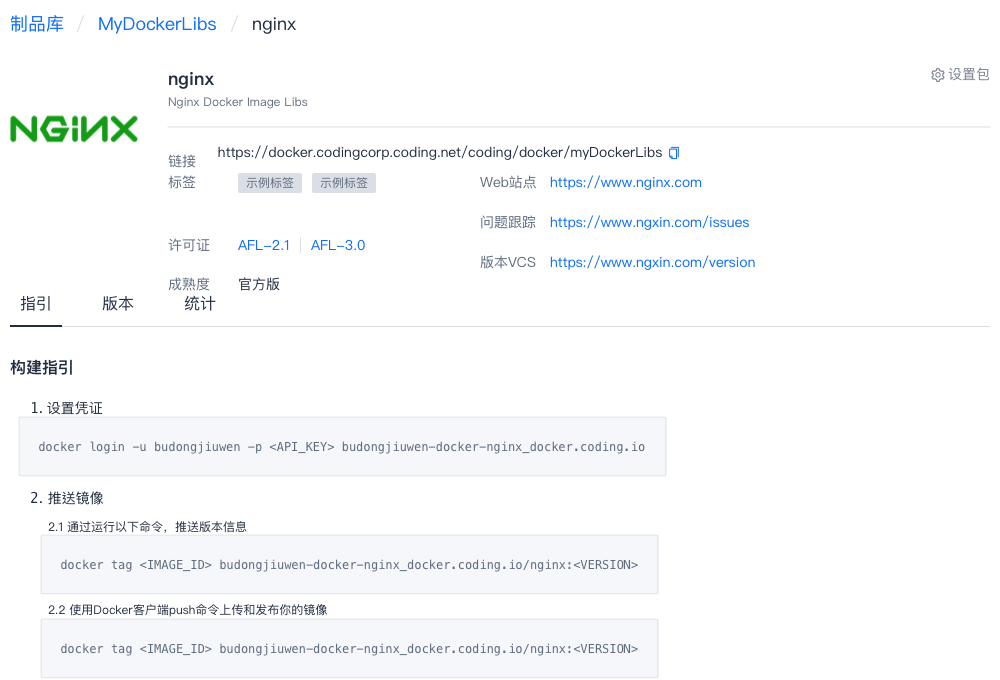Open MyDockerLibs breadcrumb link
Screen dimensions: 1000x680
click(157, 24)
